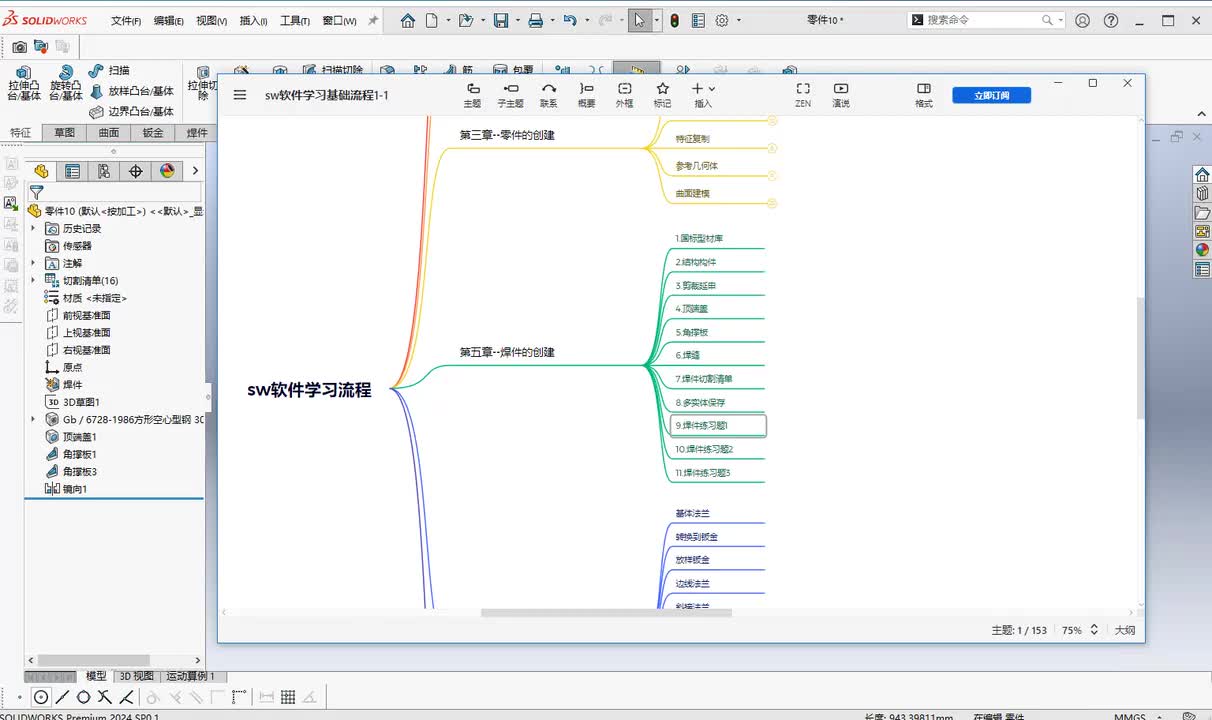Open the FeatureManager design tree tab
This screenshot has width=1212, height=720.
coord(41,171)
